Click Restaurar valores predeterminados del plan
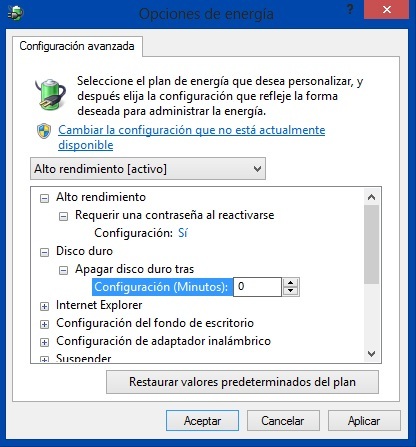This screenshot has height=447, width=416. (242, 382)
